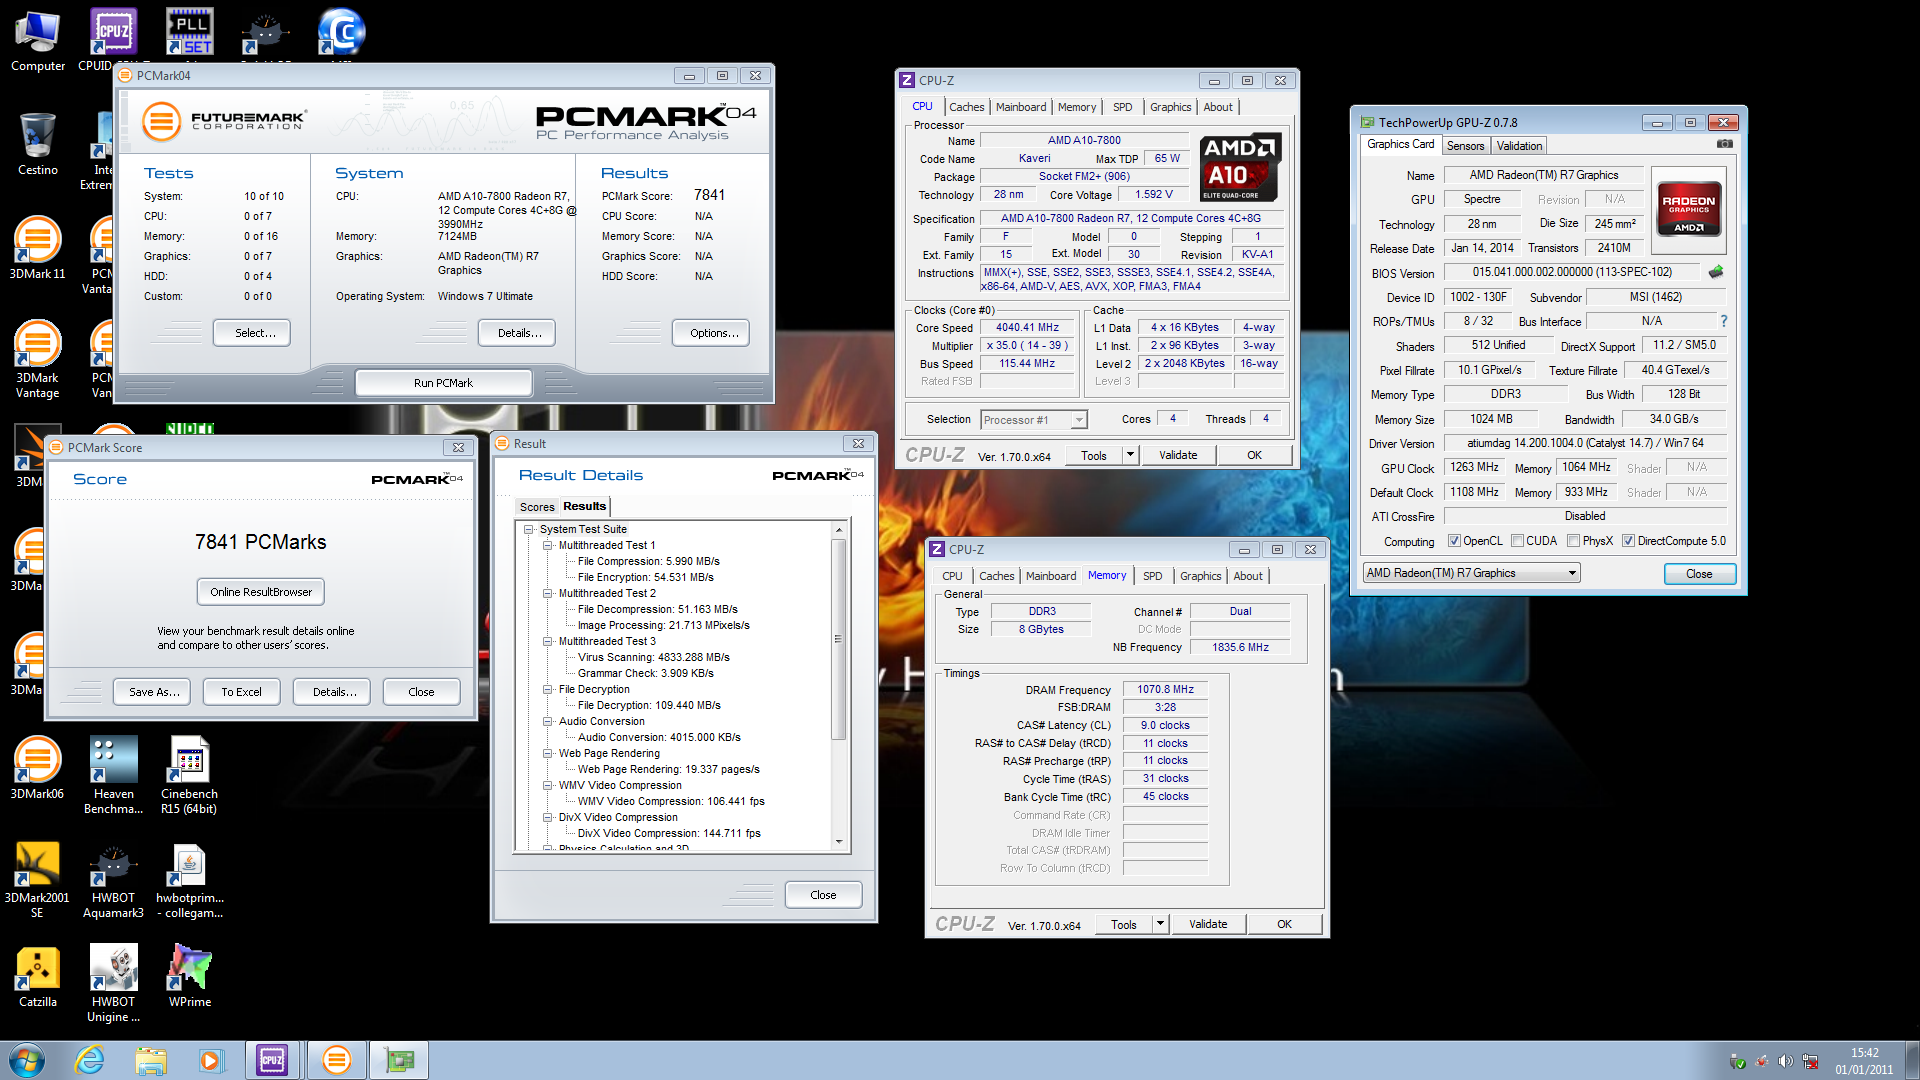Click Save As... in PCMark Score window
Image resolution: width=1920 pixels, height=1080 pixels.
click(x=153, y=692)
